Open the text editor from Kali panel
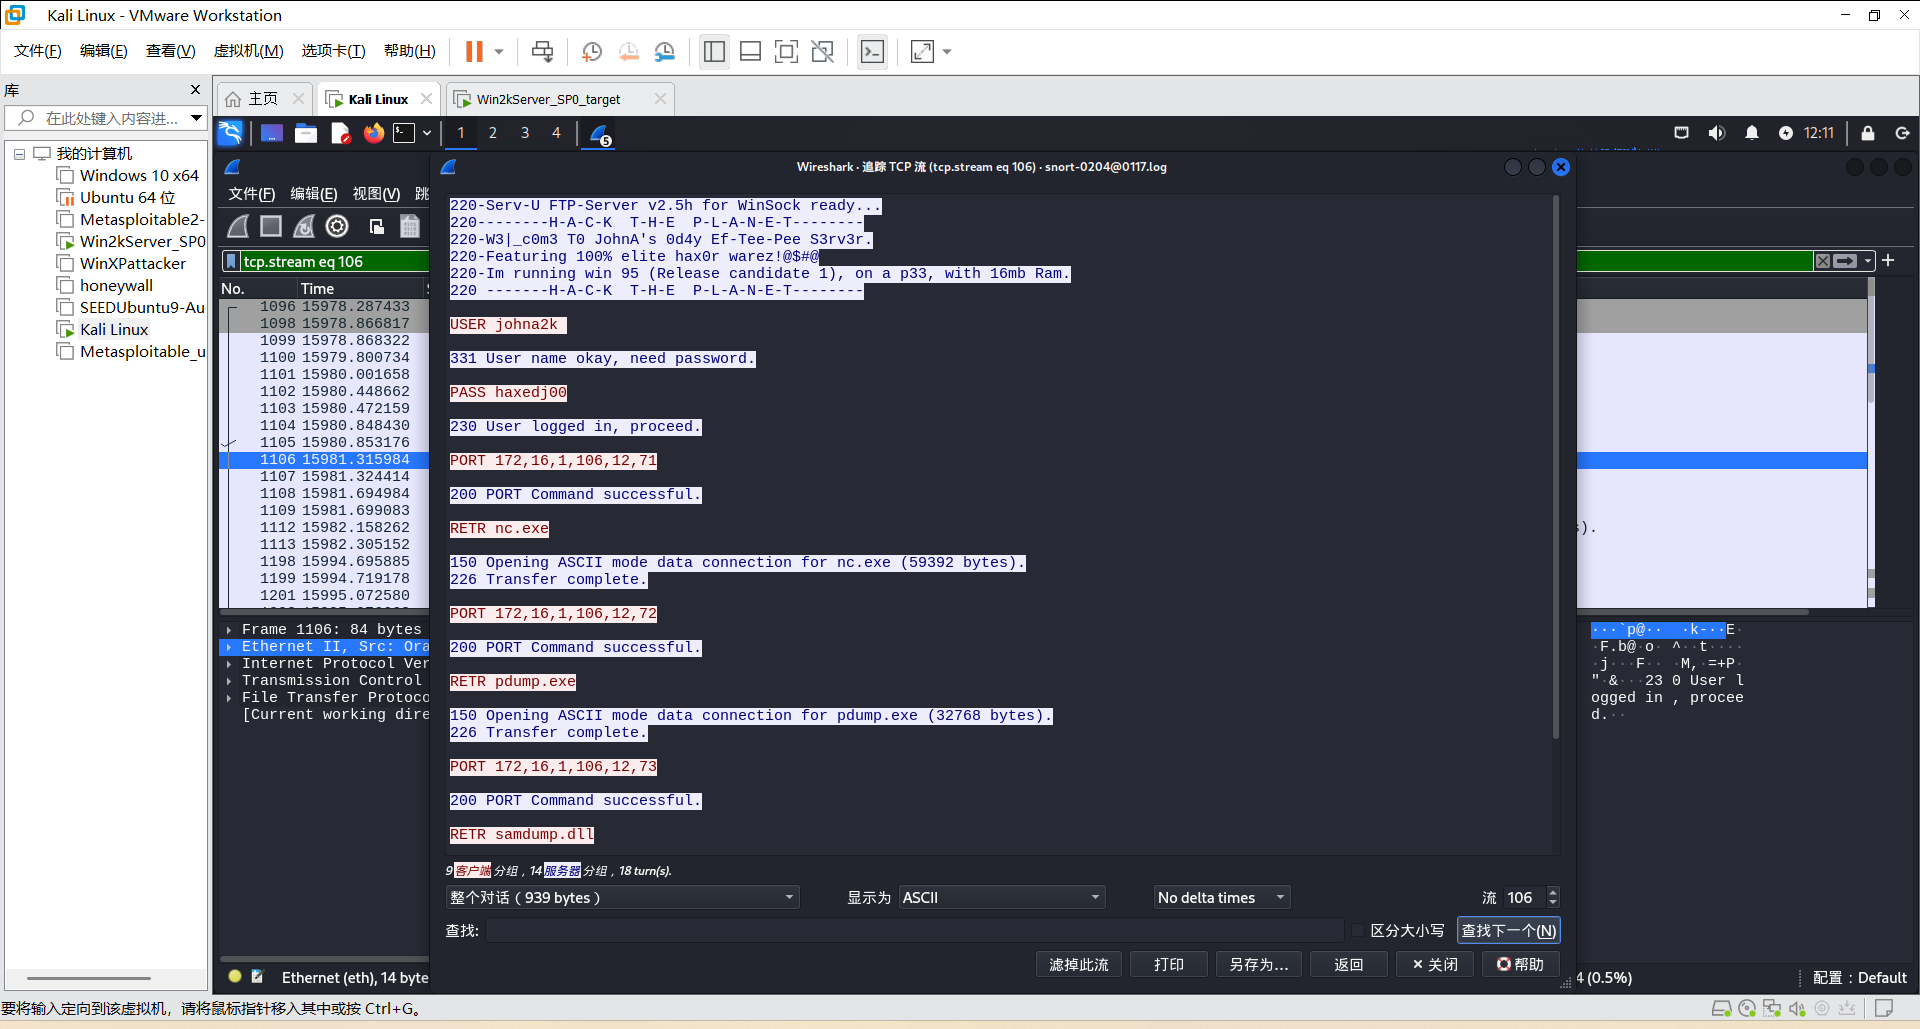This screenshot has width=1920, height=1029. tap(340, 133)
